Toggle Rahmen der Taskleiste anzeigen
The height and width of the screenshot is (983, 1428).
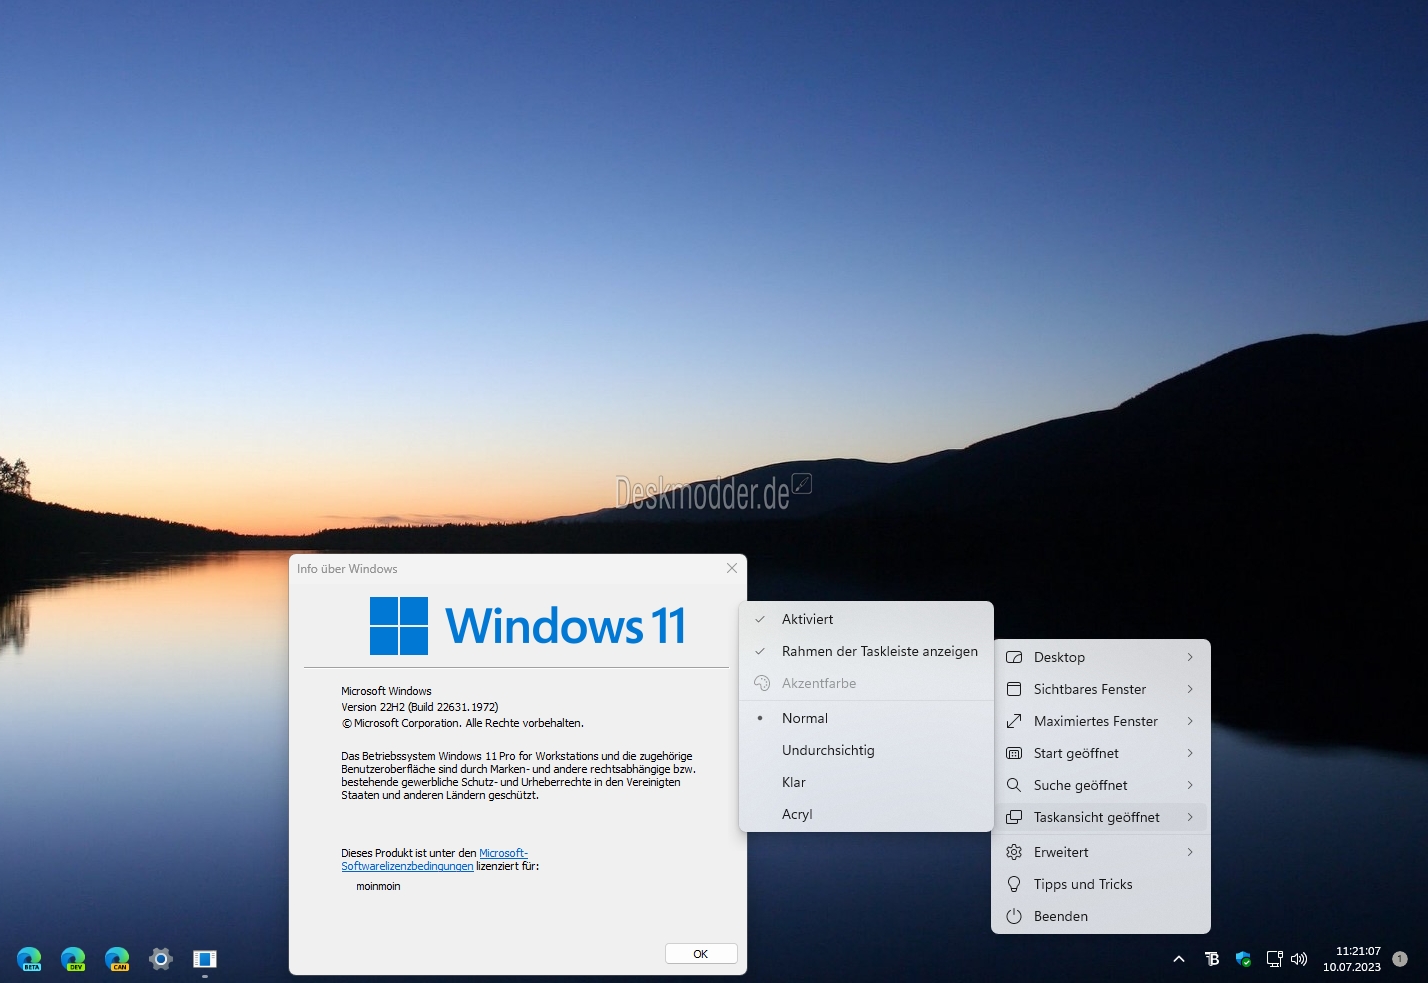pyautogui.click(x=866, y=651)
